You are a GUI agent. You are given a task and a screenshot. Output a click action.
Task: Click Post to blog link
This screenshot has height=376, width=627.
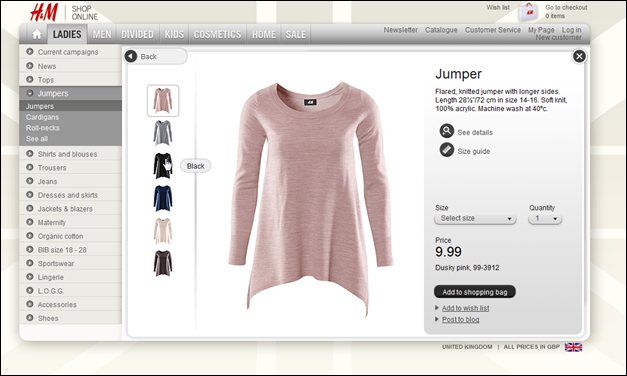click(461, 319)
